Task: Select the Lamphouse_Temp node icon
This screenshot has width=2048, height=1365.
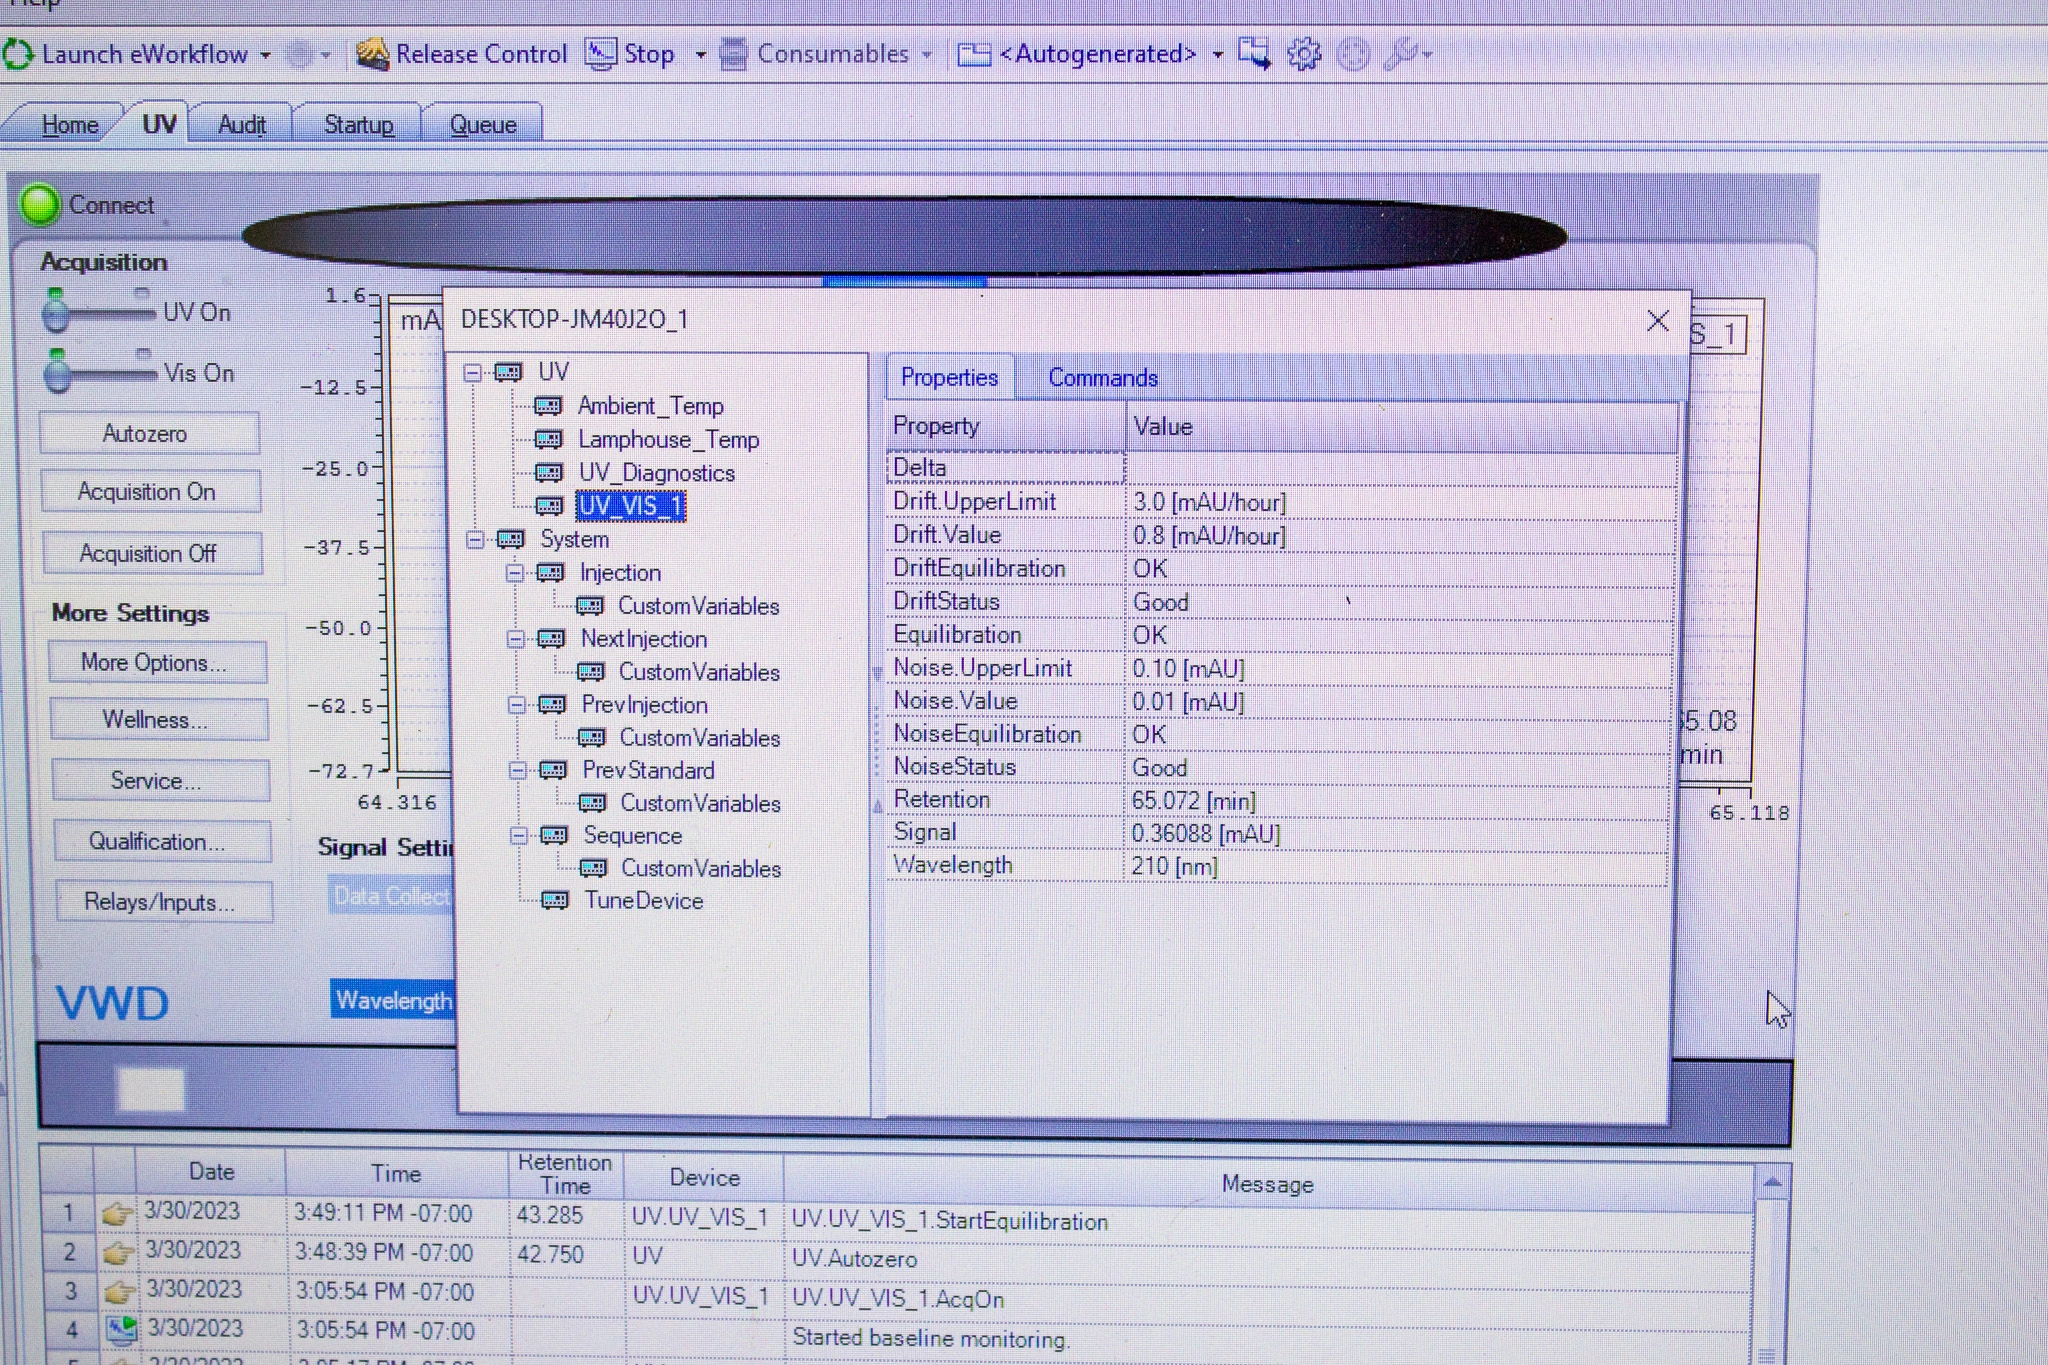Action: click(548, 440)
